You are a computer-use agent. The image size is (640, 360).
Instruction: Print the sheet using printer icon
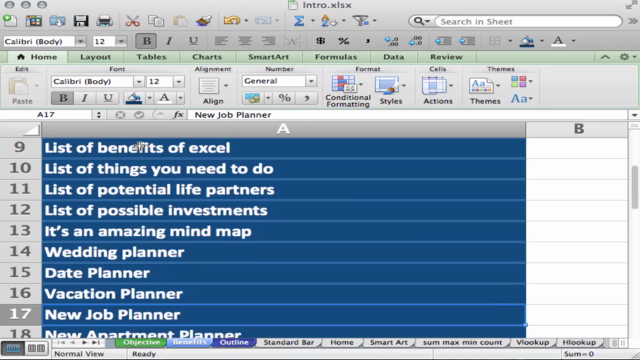pos(104,20)
